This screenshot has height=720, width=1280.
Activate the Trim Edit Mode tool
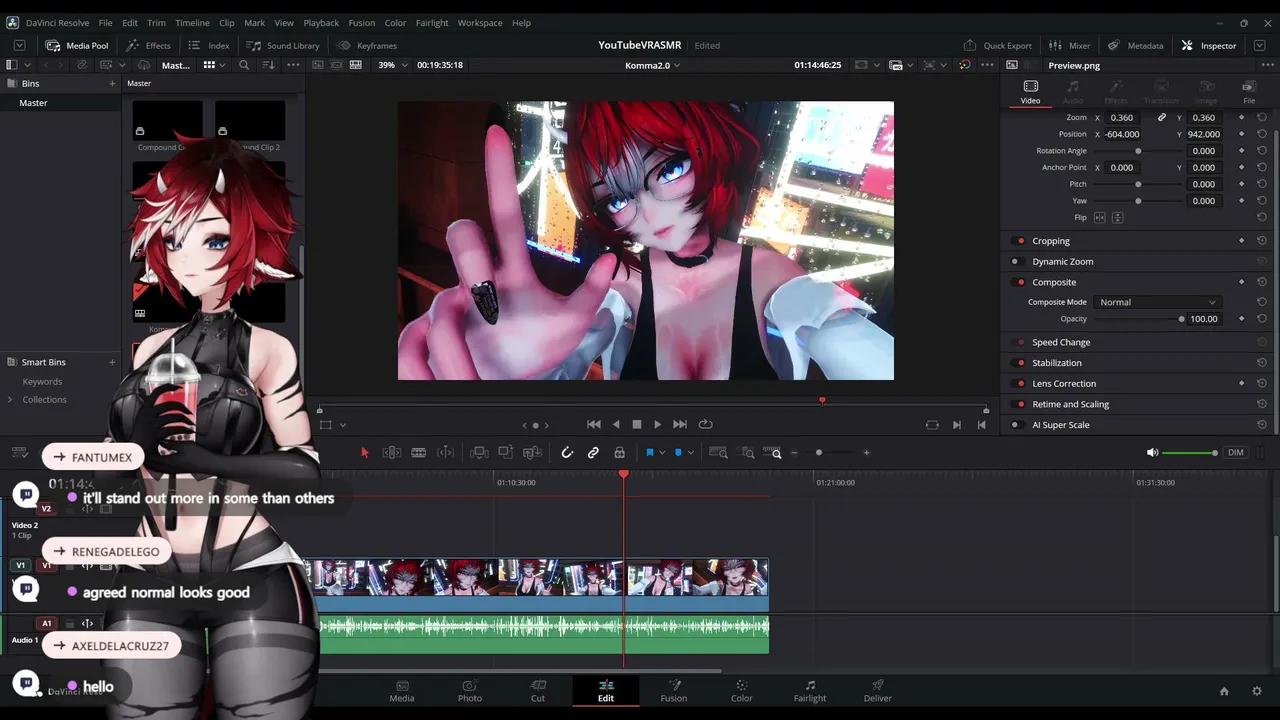pos(392,453)
